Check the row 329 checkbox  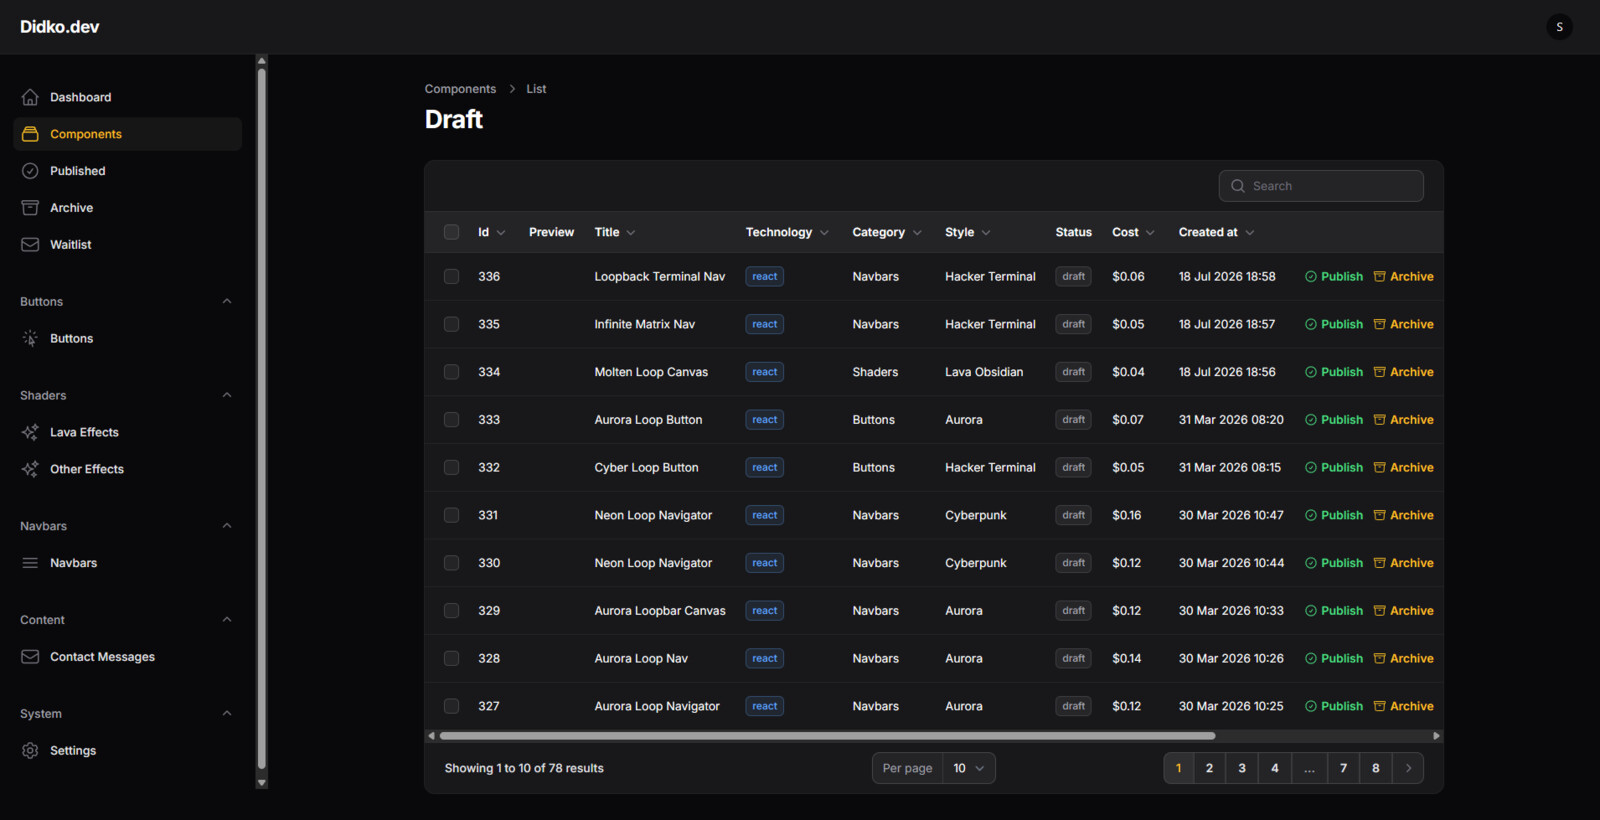coord(452,611)
